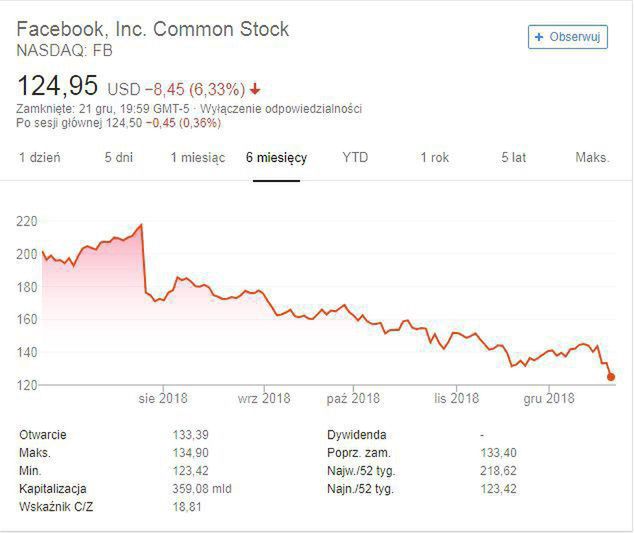Image resolution: width=634 pixels, height=533 pixels.
Task: Click the gru 2018 axis label
Action: 548,398
